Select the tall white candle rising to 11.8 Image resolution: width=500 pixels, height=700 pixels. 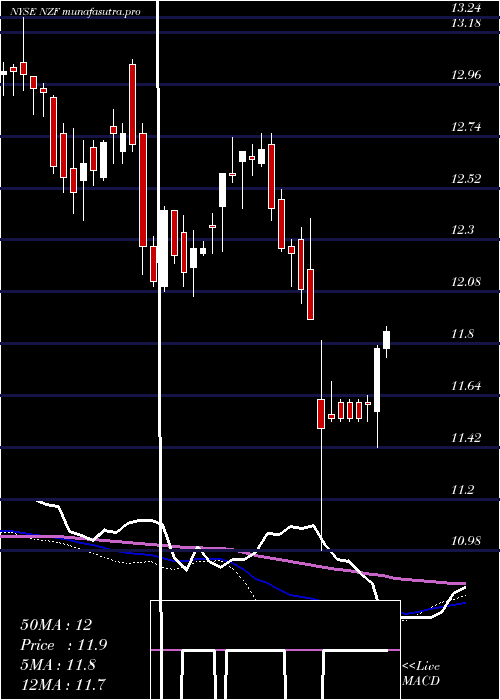click(377, 379)
